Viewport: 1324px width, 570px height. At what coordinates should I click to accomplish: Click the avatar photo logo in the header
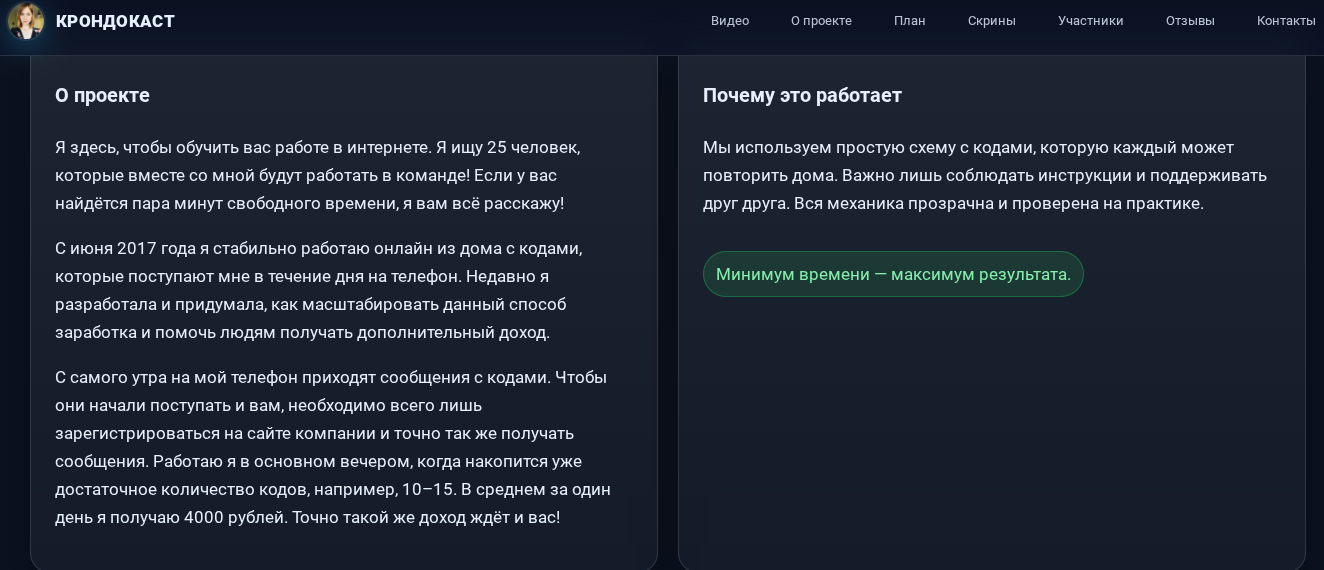[x=26, y=21]
